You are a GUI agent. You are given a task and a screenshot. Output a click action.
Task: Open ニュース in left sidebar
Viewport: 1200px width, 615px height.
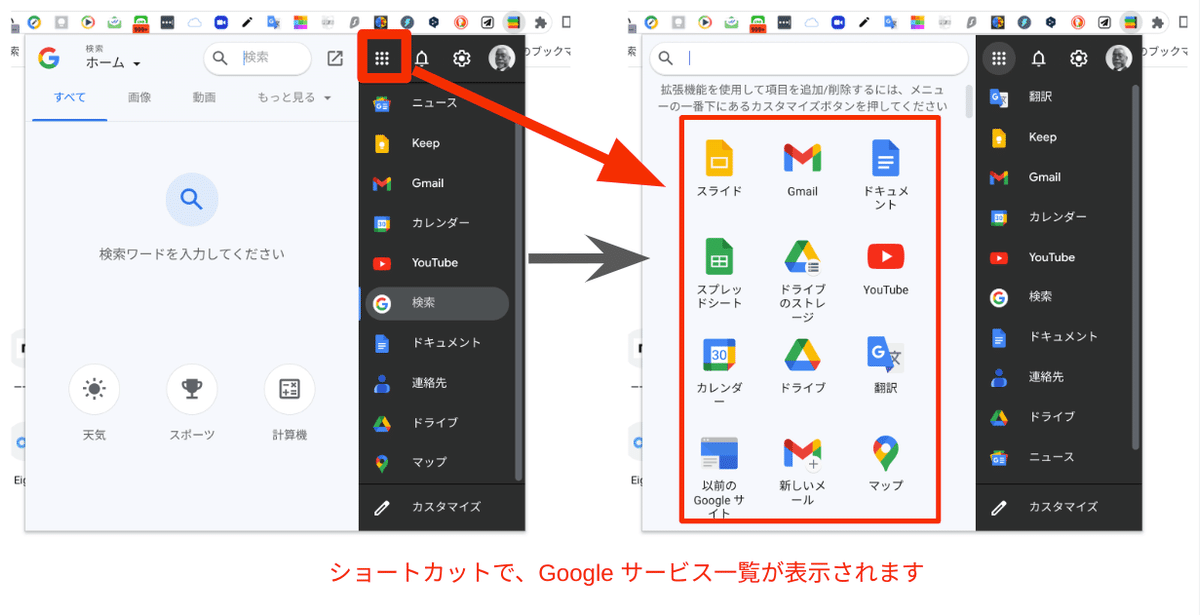(x=436, y=103)
